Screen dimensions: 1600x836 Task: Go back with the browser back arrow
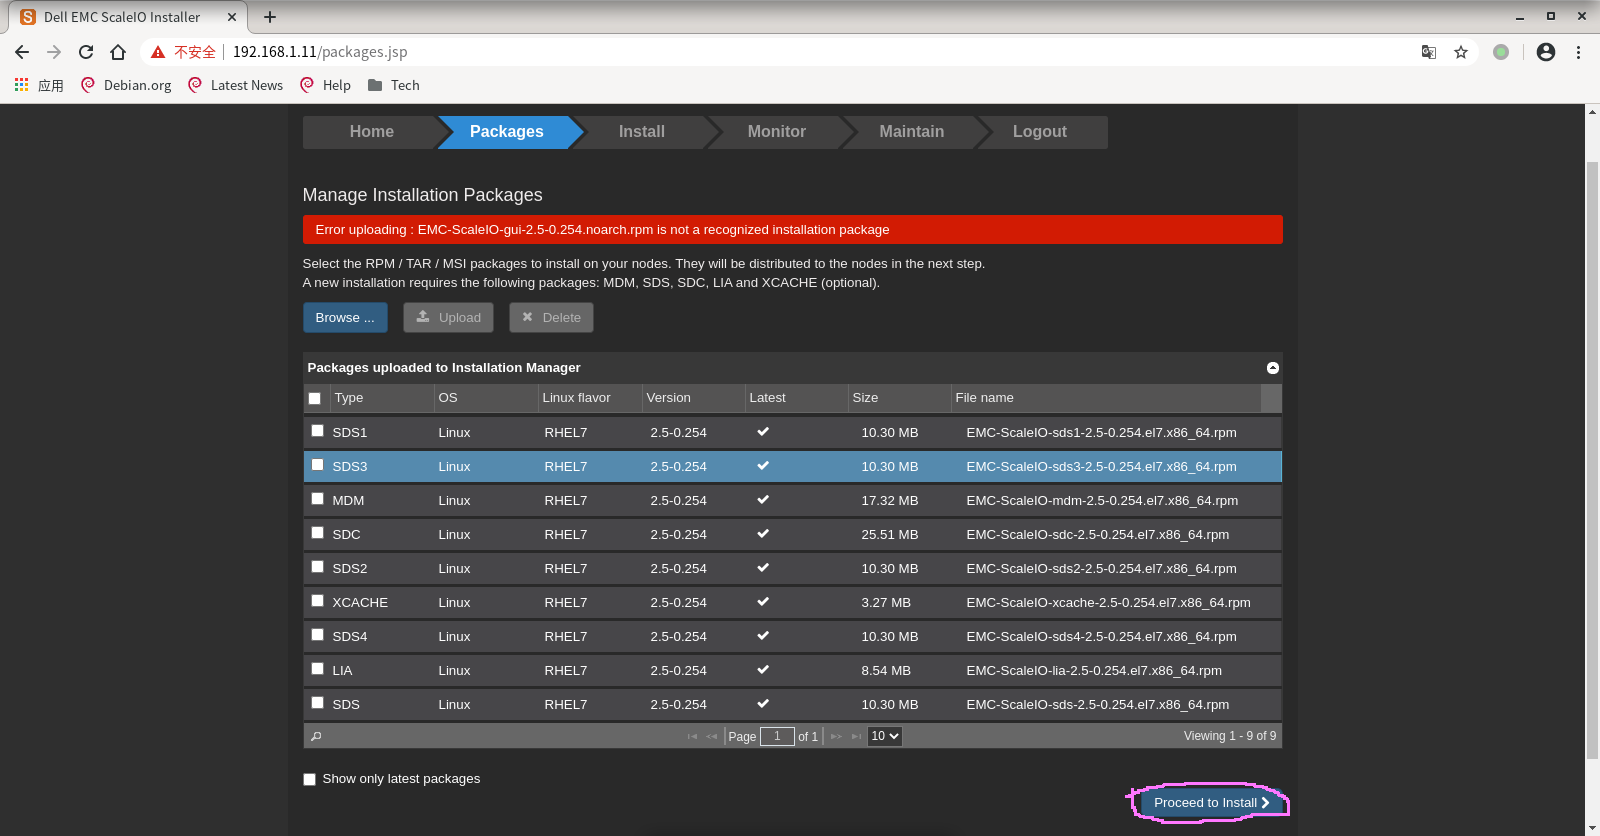point(22,52)
